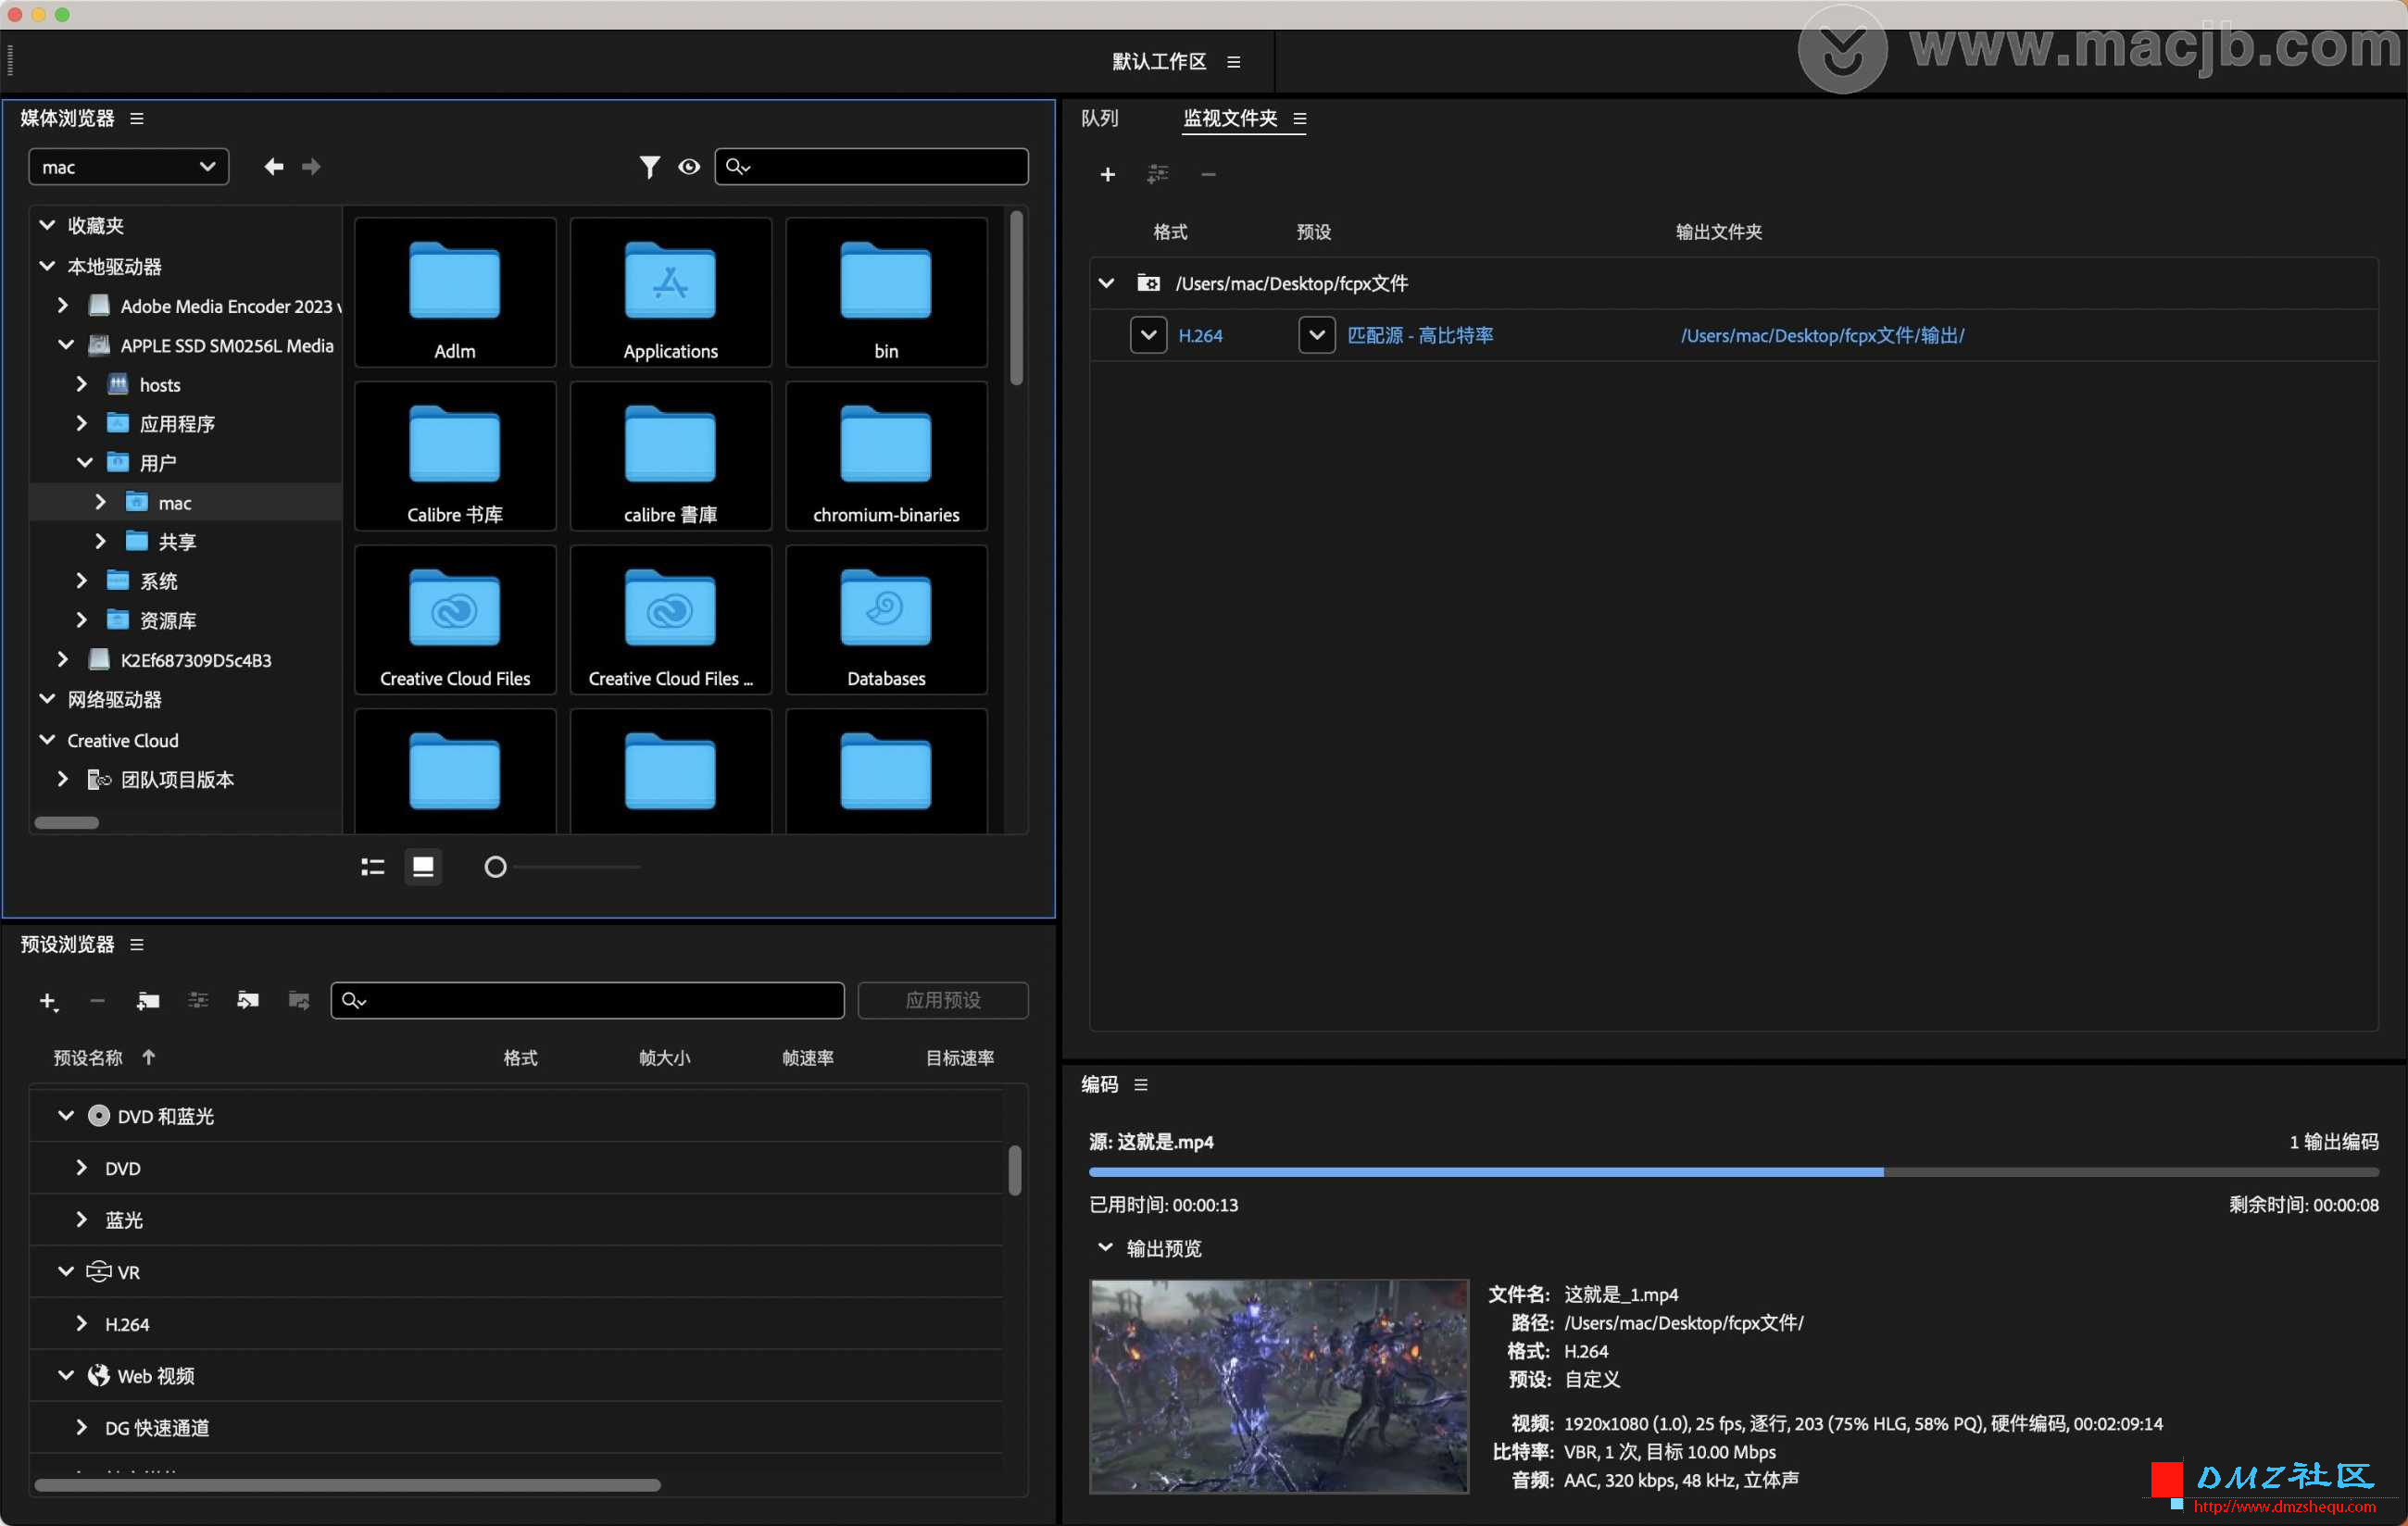This screenshot has height=1526, width=2408.
Task: Click the preset browser horizontal scrollbar
Action: pos(347,1485)
